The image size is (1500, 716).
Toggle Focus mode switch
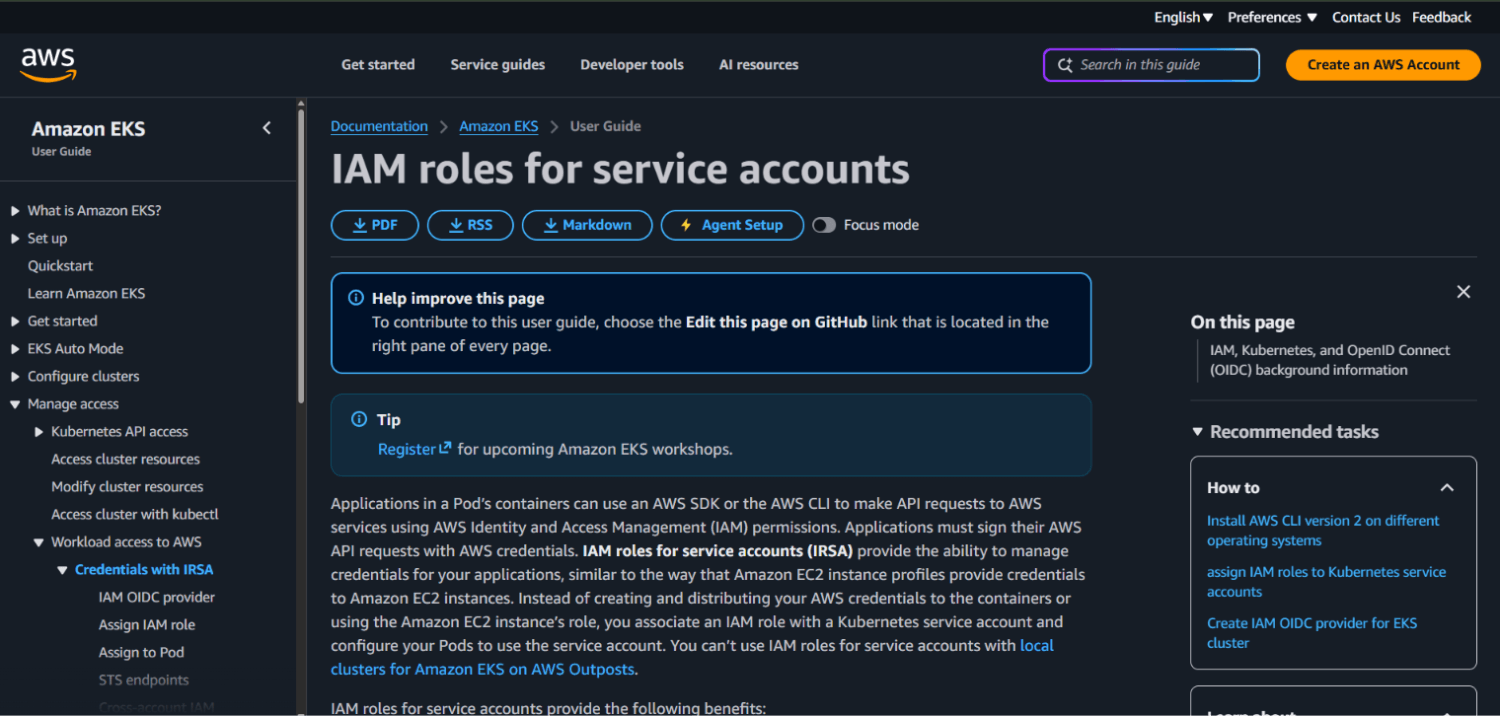click(x=824, y=225)
